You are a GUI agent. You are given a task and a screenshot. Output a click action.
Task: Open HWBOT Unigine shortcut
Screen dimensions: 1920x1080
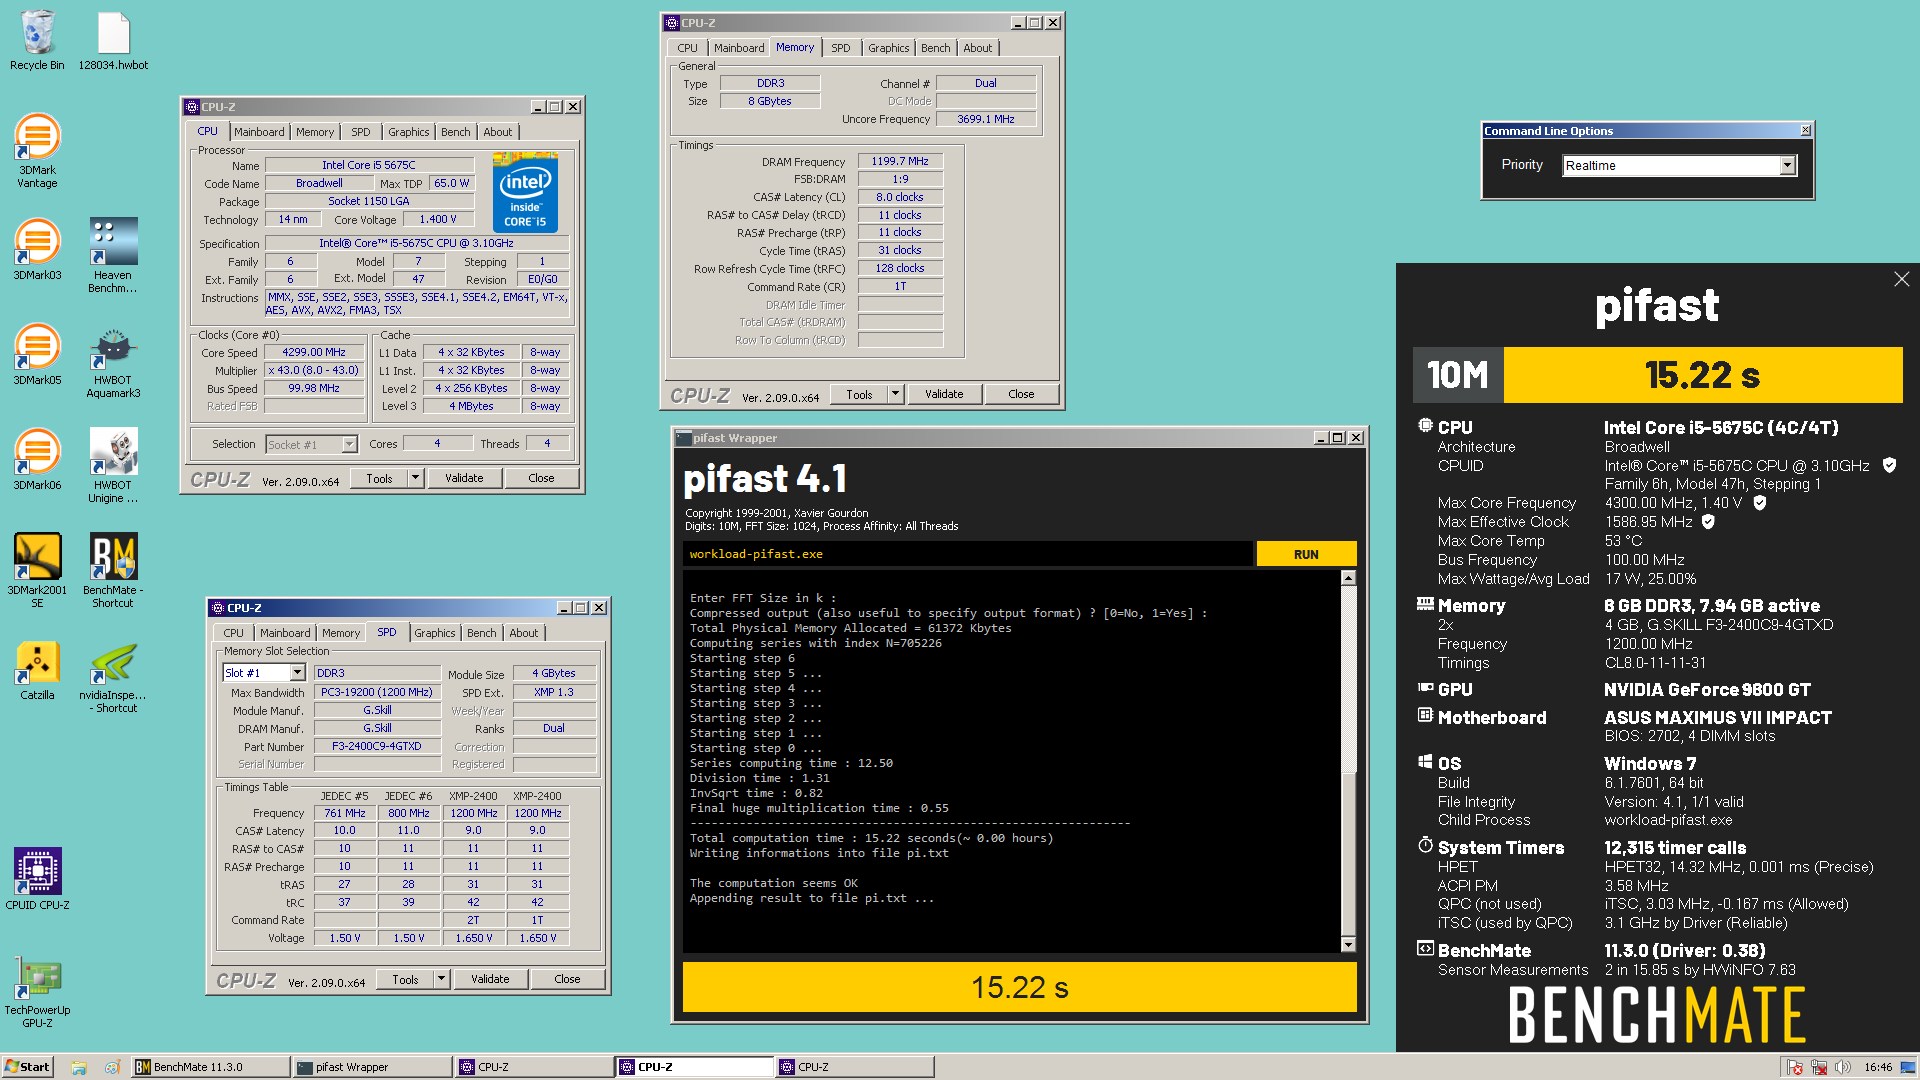point(113,465)
